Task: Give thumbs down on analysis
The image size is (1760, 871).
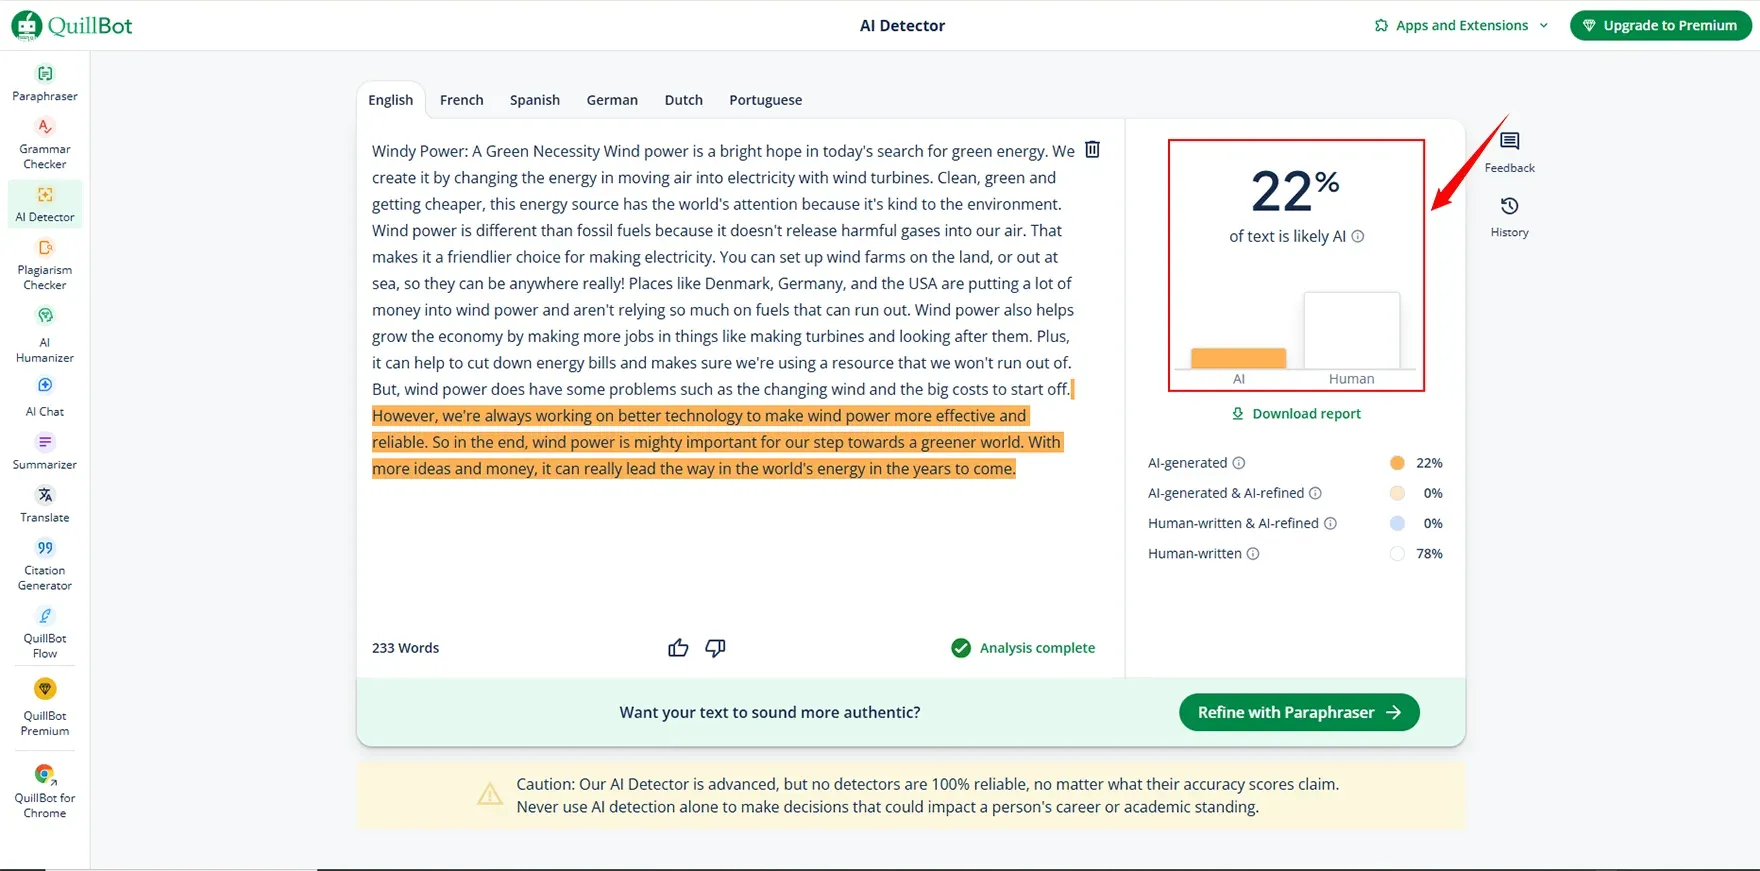Action: click(x=715, y=648)
